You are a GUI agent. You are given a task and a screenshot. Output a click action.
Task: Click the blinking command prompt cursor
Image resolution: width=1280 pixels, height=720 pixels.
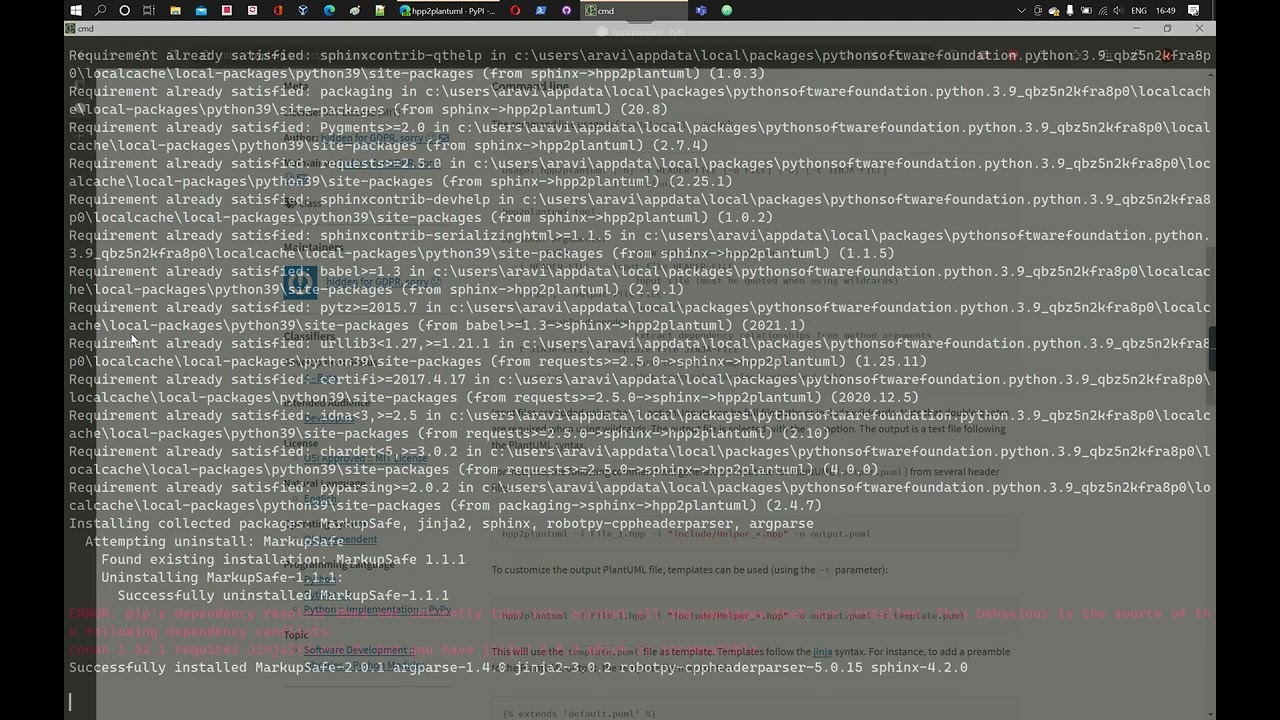pyautogui.click(x=71, y=702)
